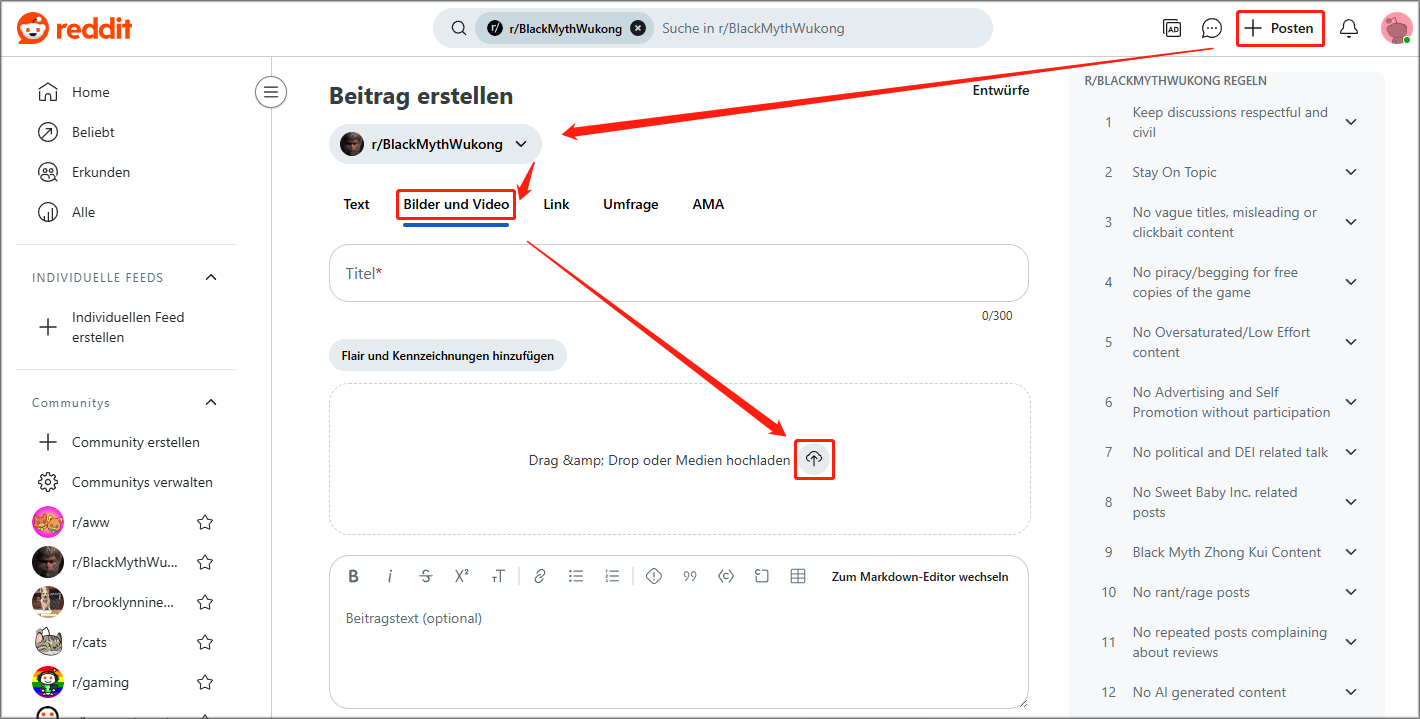Viewport: 1420px width, 719px height.
Task: Open notifications bell
Action: (x=1349, y=28)
